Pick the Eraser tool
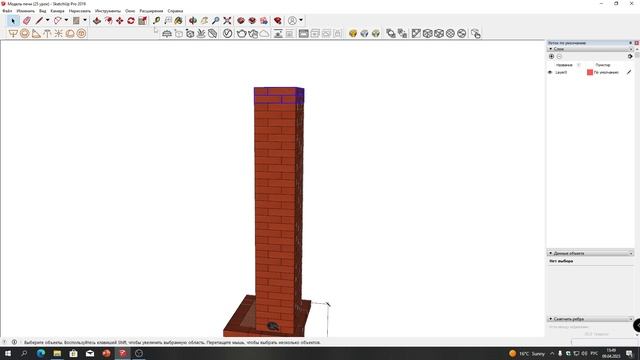640x360 pixels. coord(27,20)
